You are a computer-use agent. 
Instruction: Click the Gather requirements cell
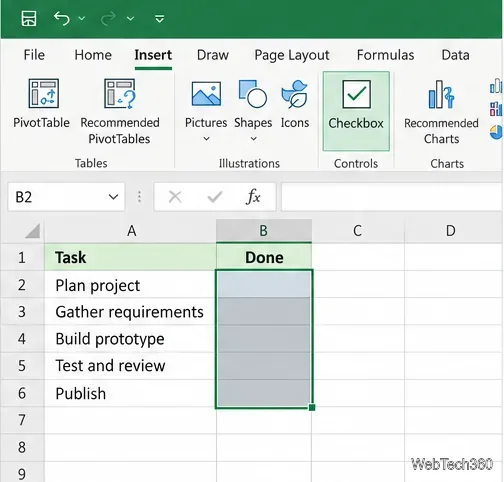(130, 312)
